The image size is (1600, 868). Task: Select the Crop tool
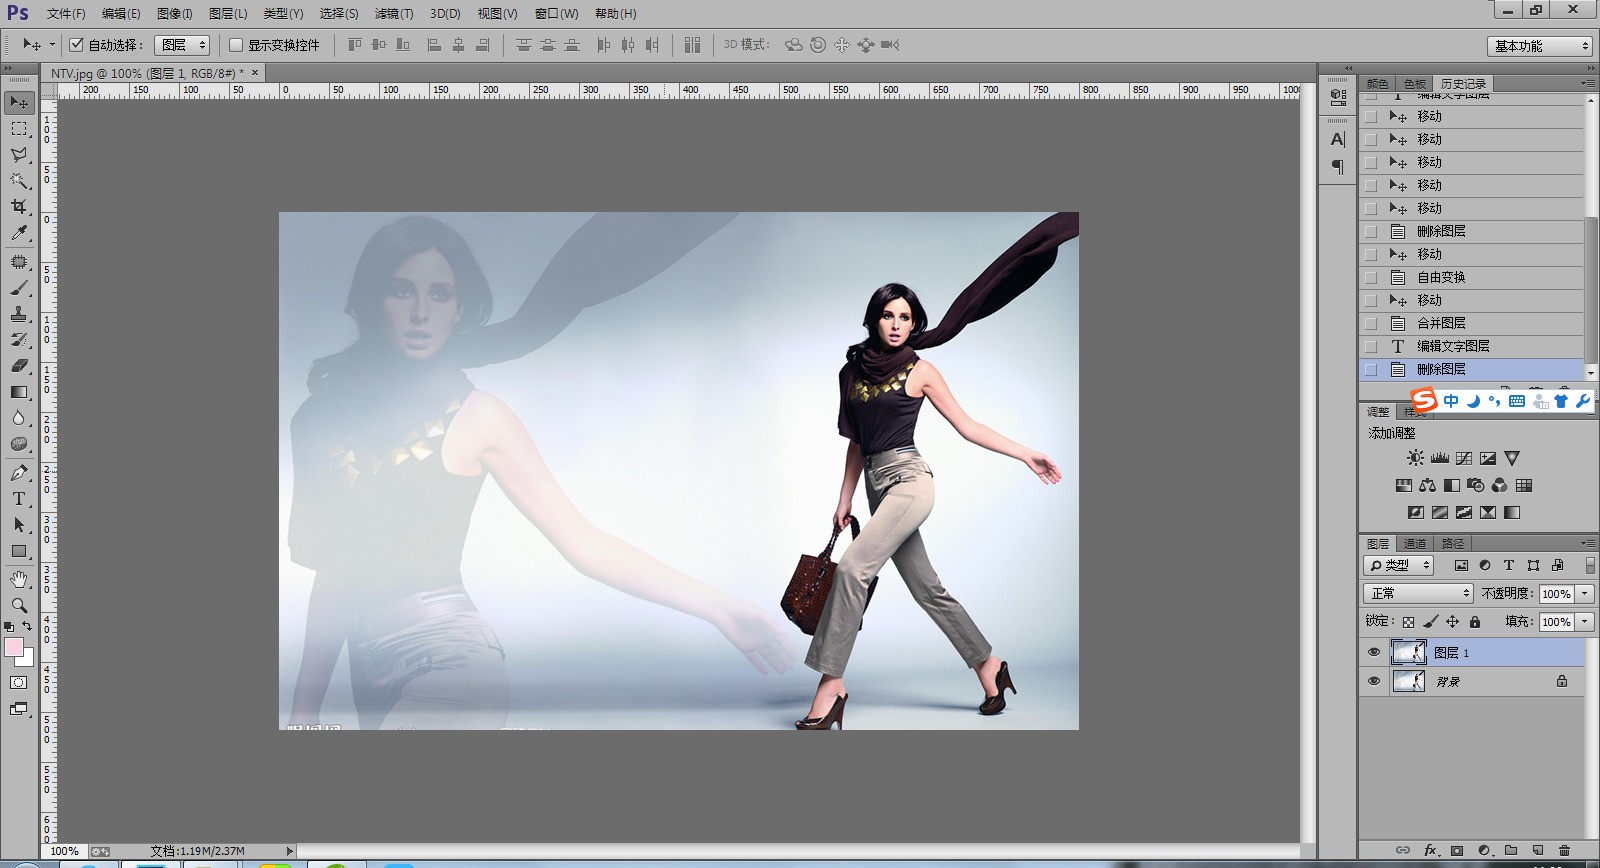[x=19, y=206]
